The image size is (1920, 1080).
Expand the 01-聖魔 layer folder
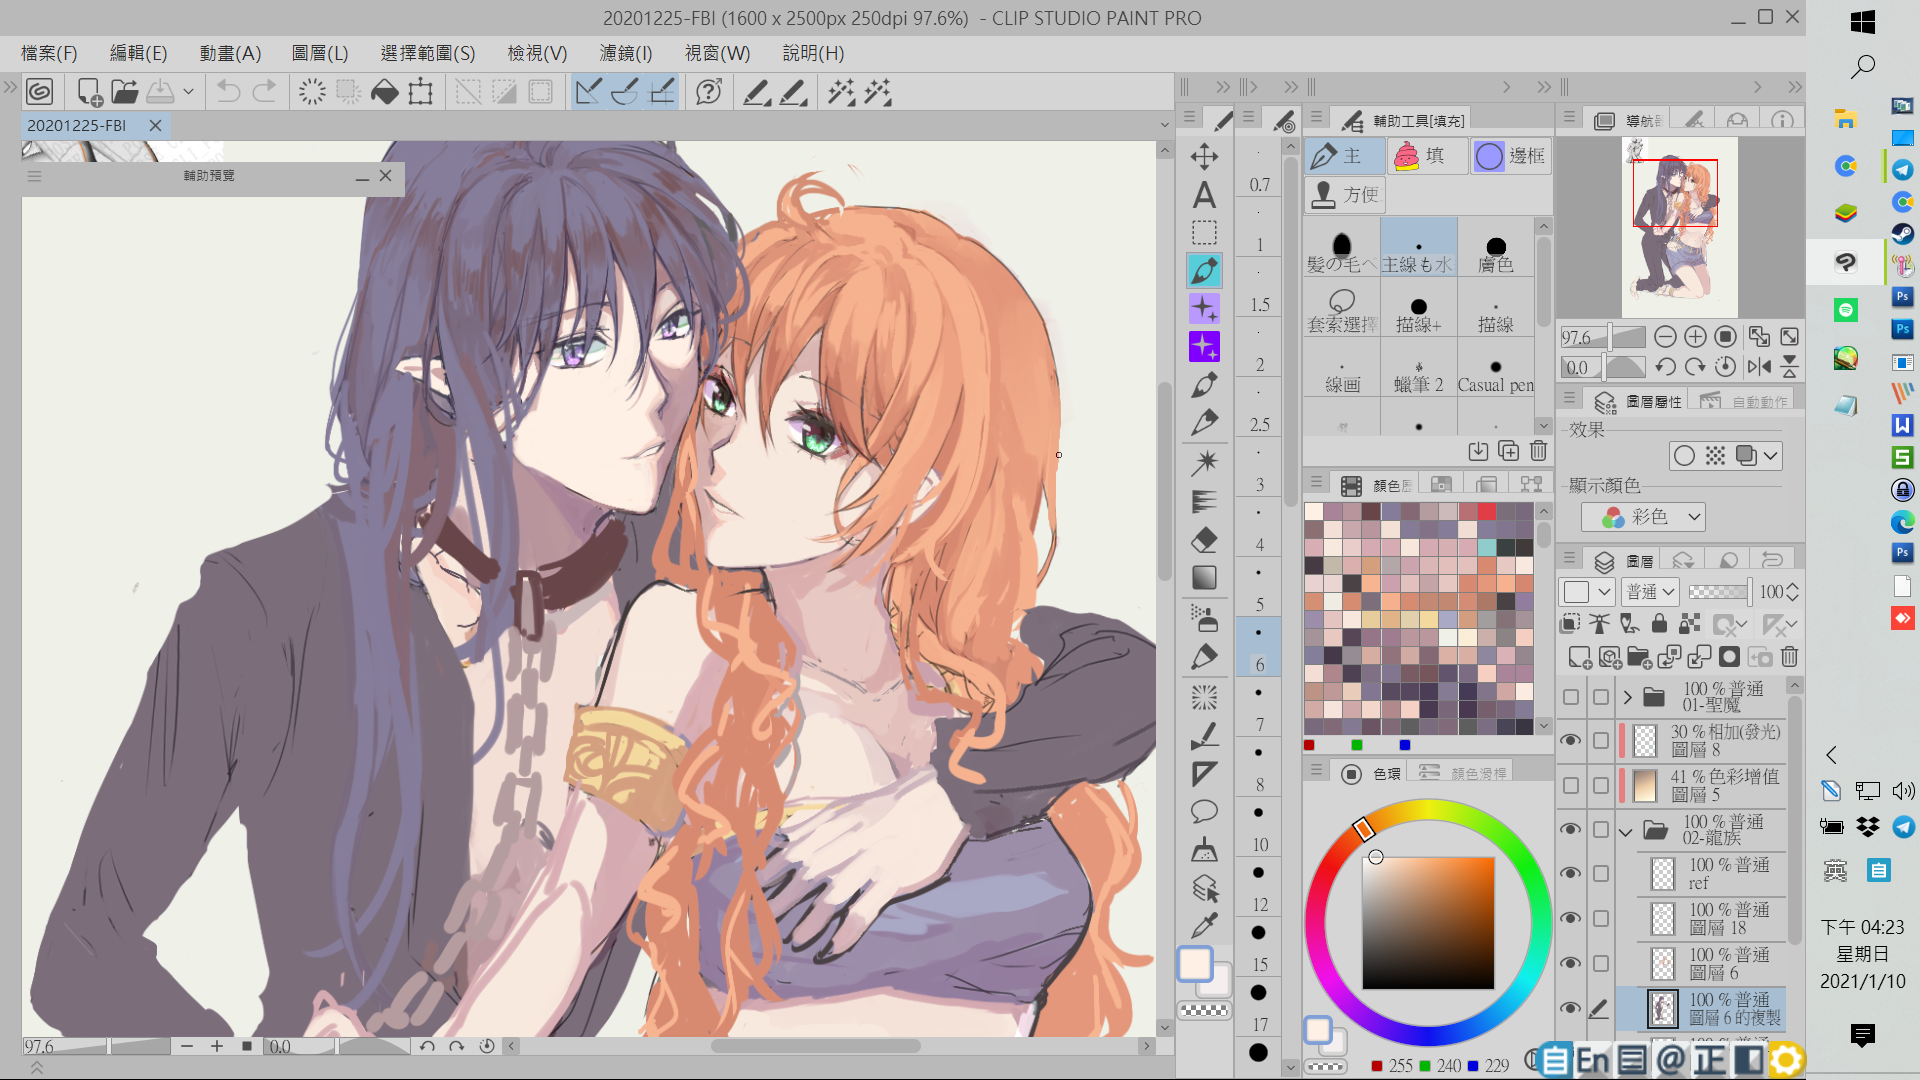coord(1627,697)
